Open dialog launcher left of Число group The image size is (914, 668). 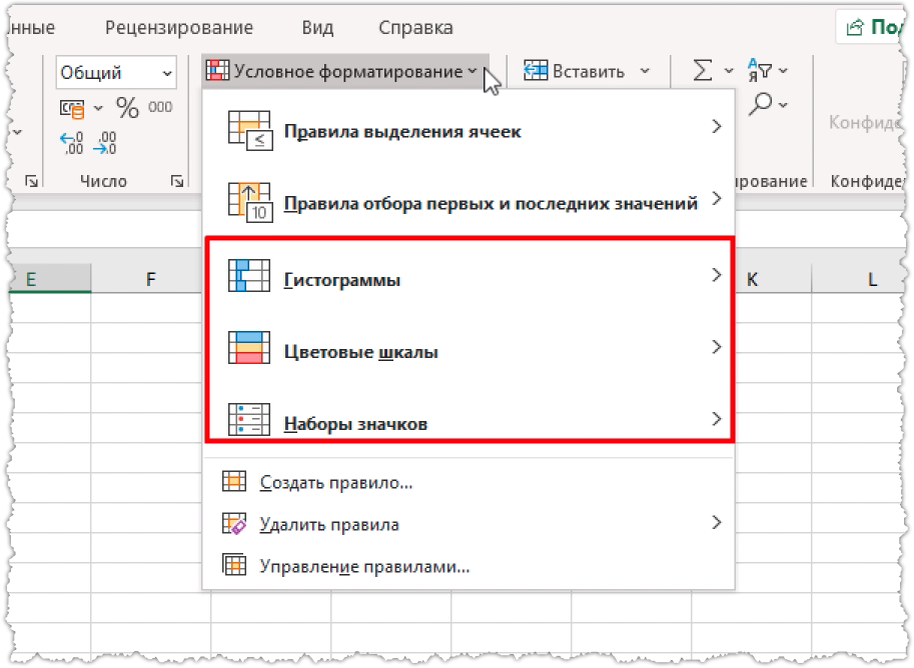pos(31,181)
